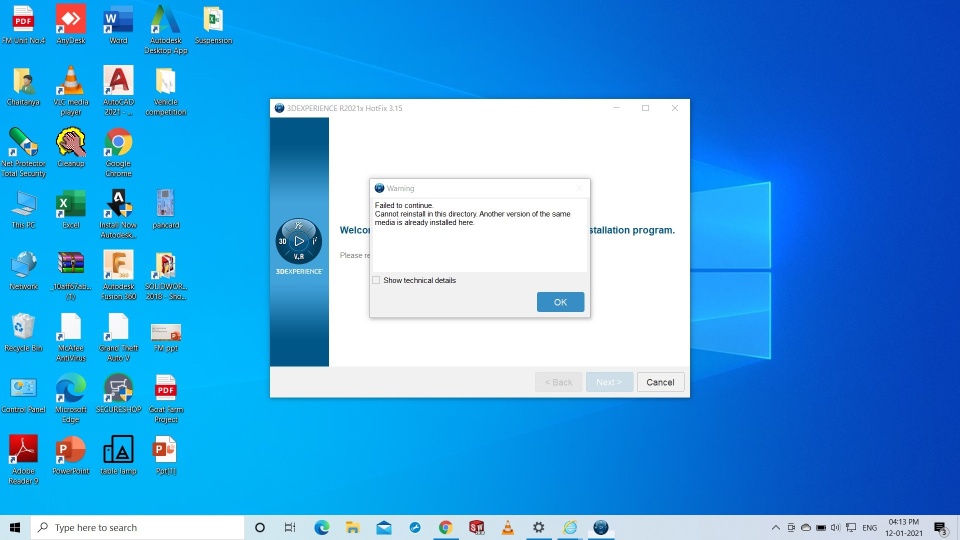Image resolution: width=960 pixels, height=540 pixels.
Task: Open notification Action Center
Action: point(942,527)
